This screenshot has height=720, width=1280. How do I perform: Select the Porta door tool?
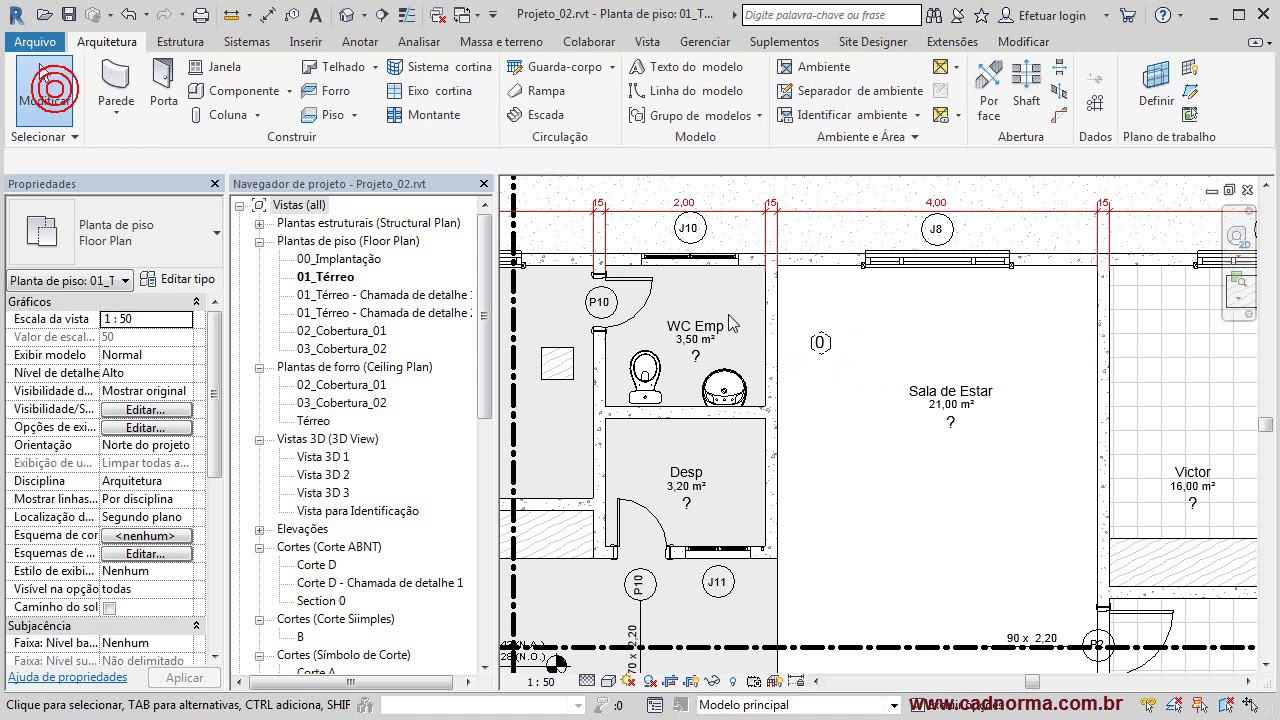(x=163, y=85)
